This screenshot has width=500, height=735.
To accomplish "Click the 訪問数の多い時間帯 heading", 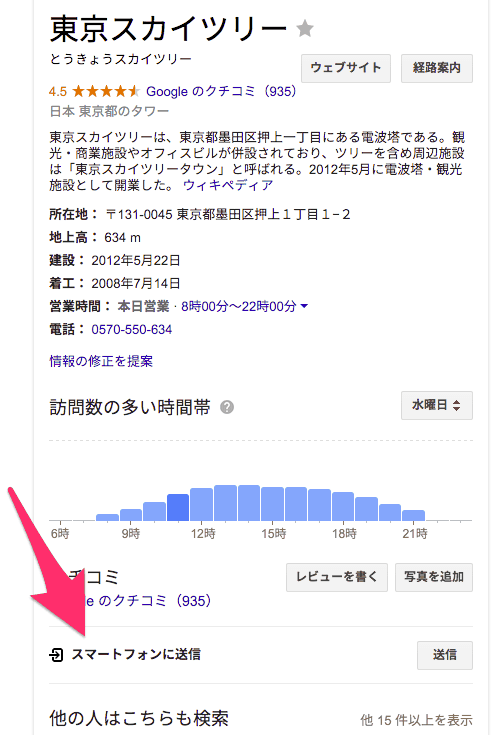I will tap(130, 407).
